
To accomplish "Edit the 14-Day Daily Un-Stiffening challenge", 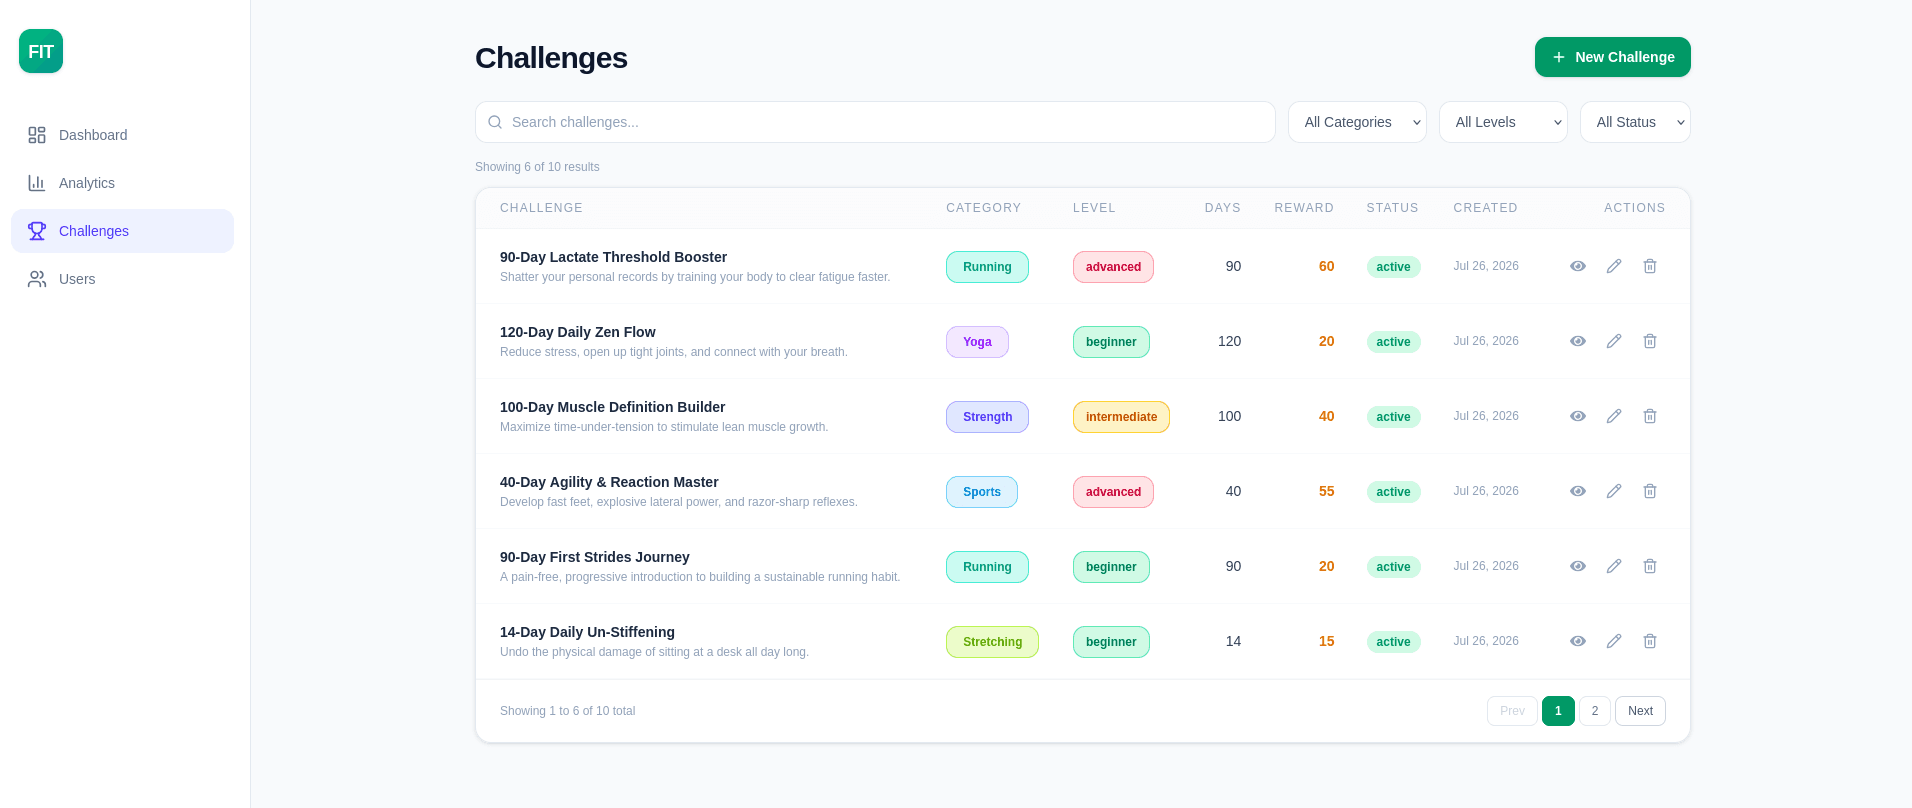I will [1614, 641].
